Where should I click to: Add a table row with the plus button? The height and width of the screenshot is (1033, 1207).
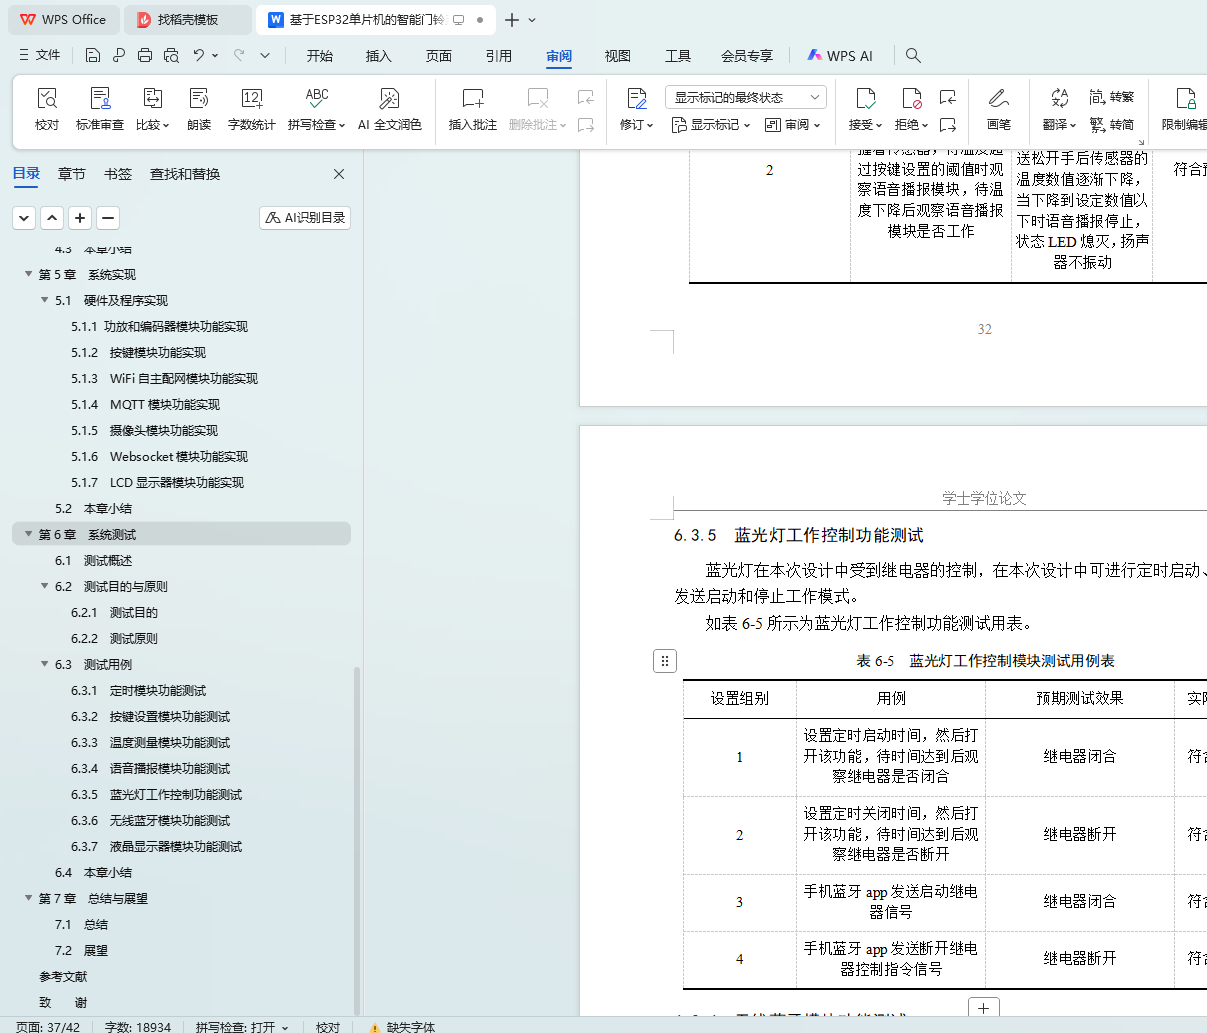(984, 1008)
